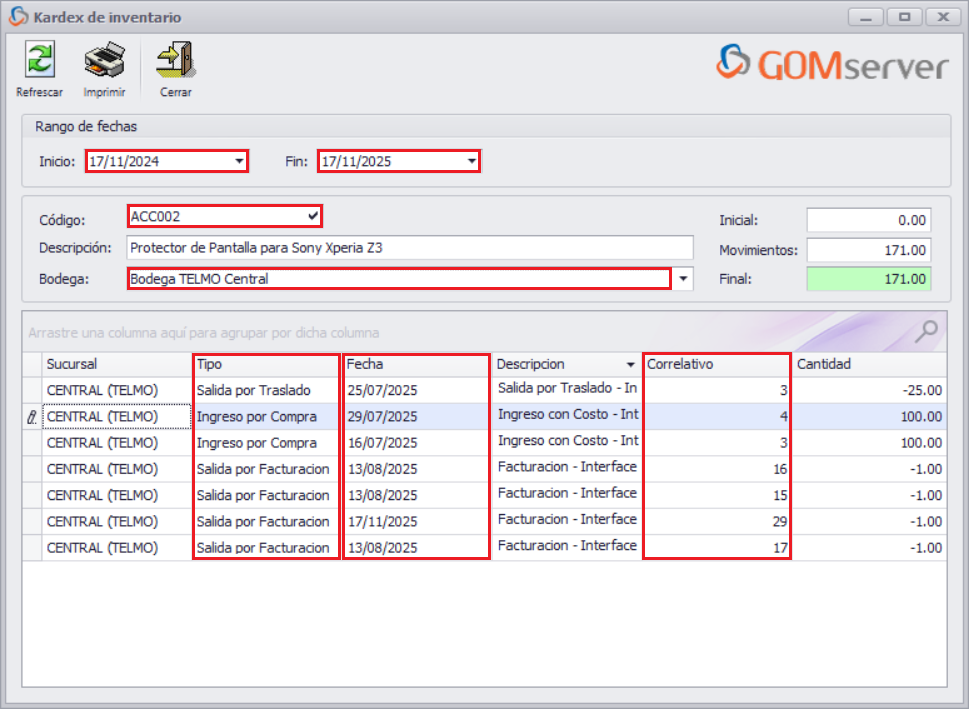Screen dimensions: 969x709
Task: Sort the grid by the Fecha column
Action: pyautogui.click(x=400, y=364)
